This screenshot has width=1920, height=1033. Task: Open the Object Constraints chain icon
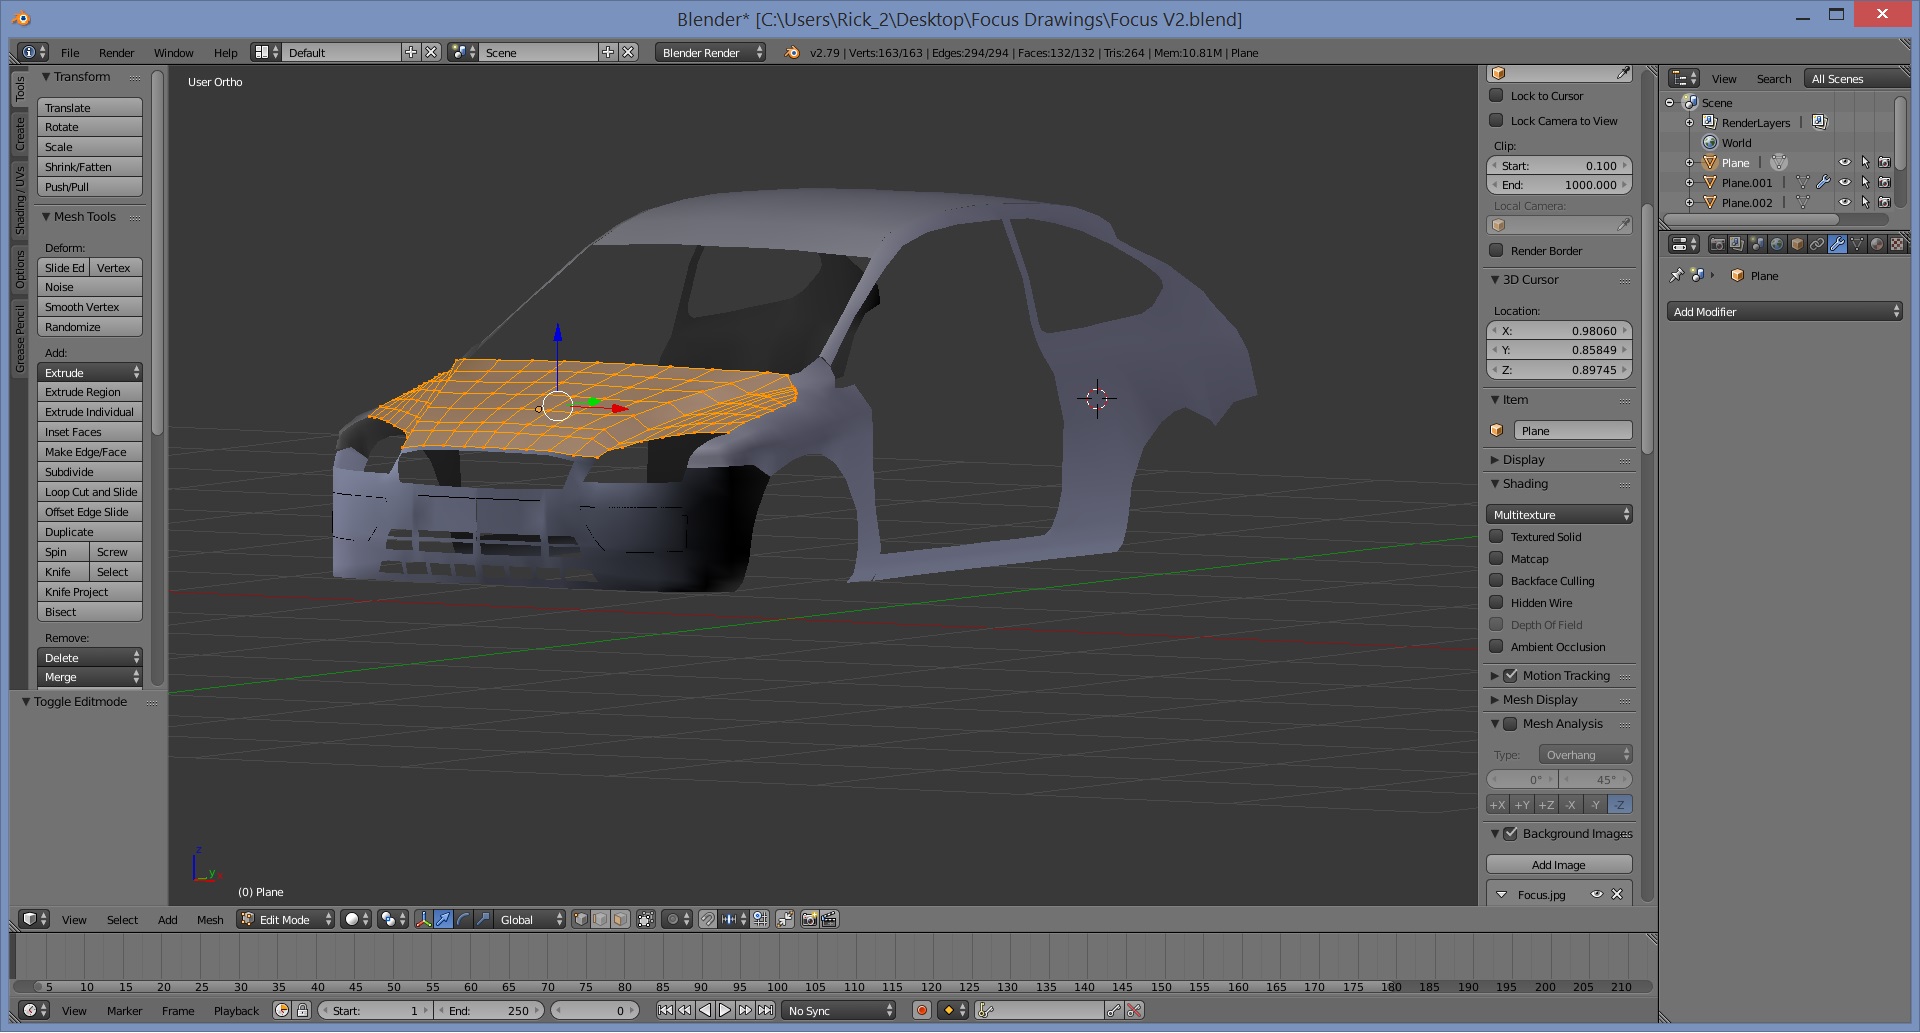tap(1817, 244)
